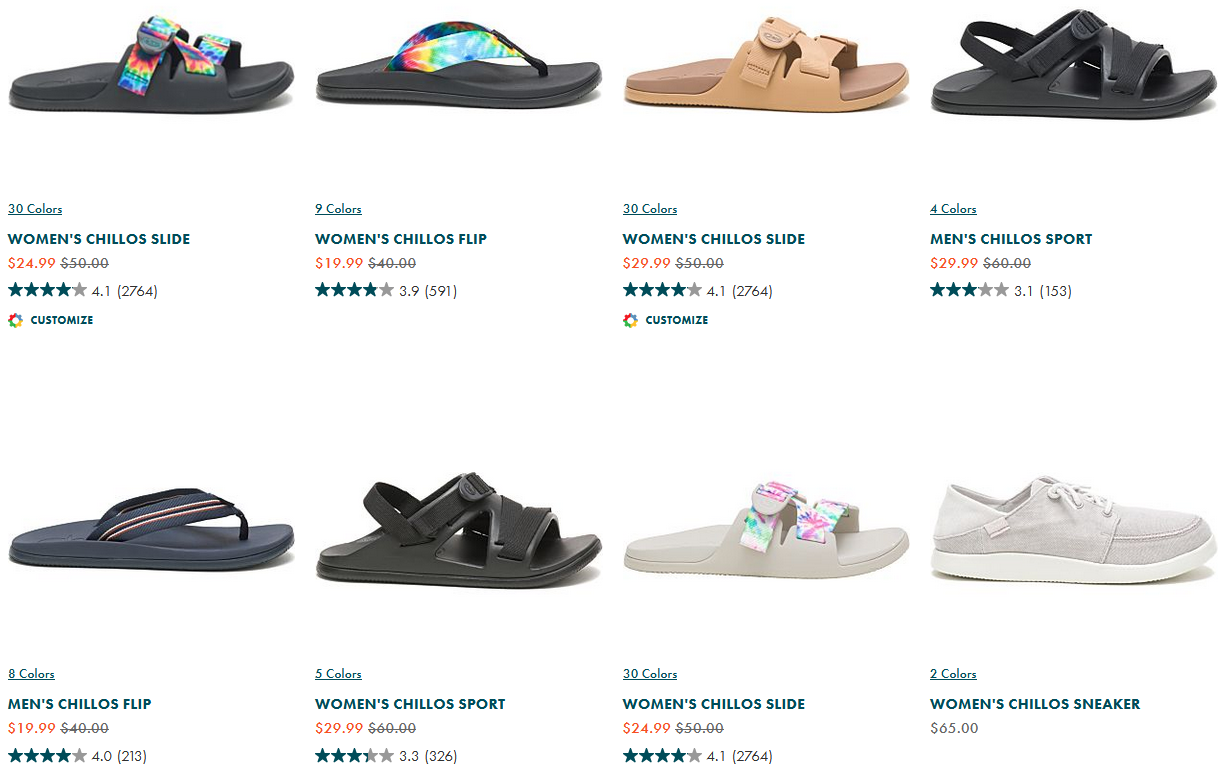Click the Customize color wheel icon under Women's Chillos Slide
Viewport: 1229px width, 768px height.
(x=15, y=320)
